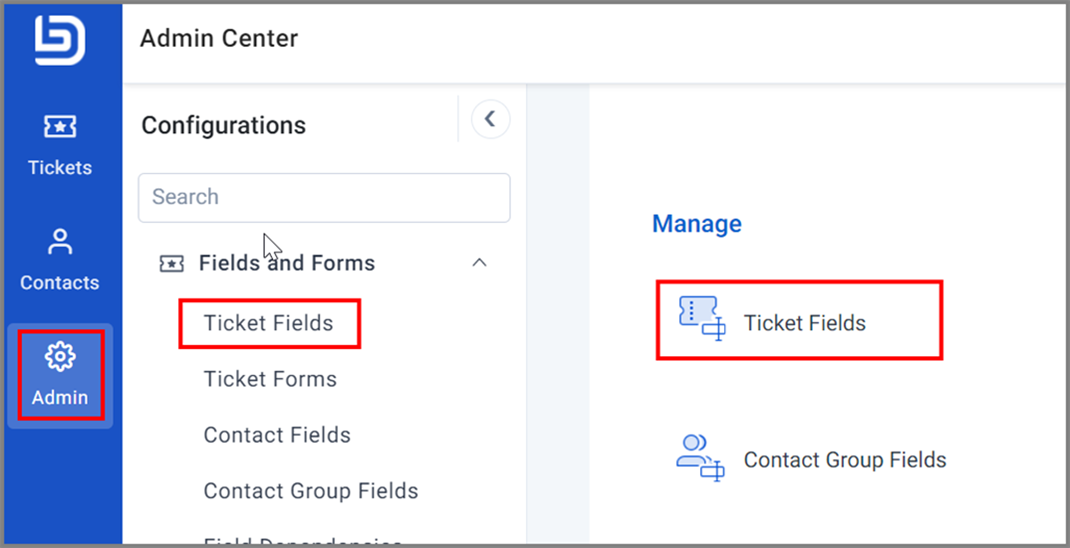Collapse the Configurations panel with chevron button
1070x548 pixels.
click(491, 119)
